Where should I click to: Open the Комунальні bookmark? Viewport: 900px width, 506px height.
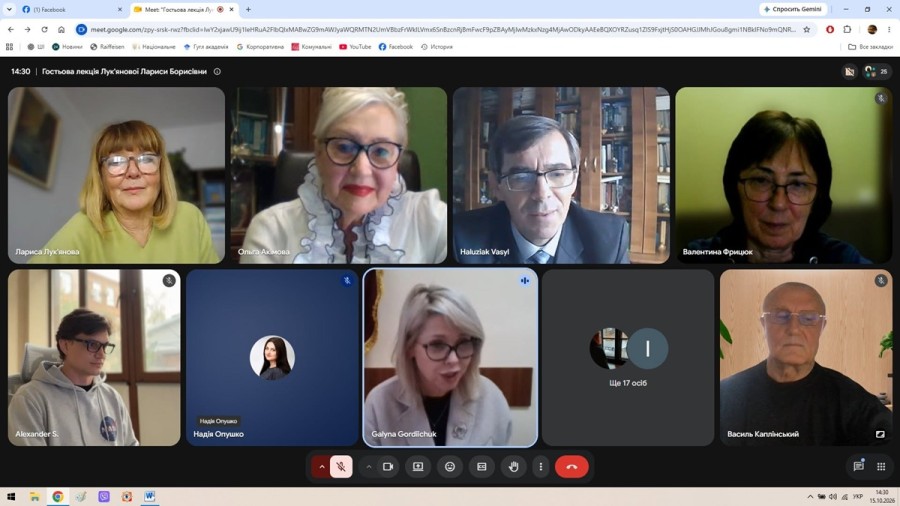pyautogui.click(x=312, y=47)
